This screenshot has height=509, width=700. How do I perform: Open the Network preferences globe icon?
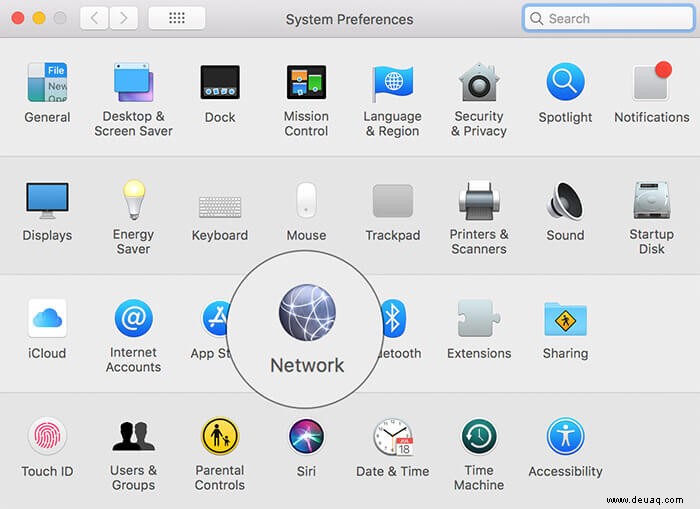click(307, 313)
